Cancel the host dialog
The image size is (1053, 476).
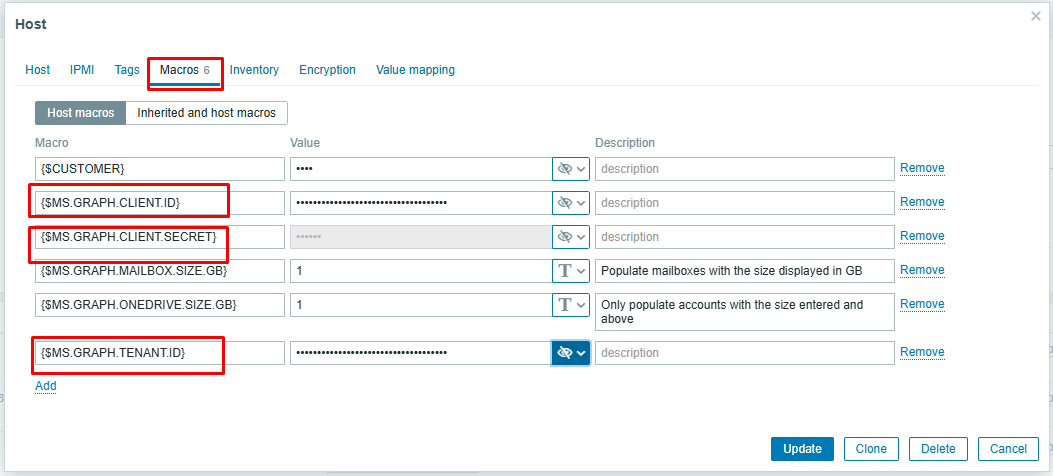(x=1008, y=449)
